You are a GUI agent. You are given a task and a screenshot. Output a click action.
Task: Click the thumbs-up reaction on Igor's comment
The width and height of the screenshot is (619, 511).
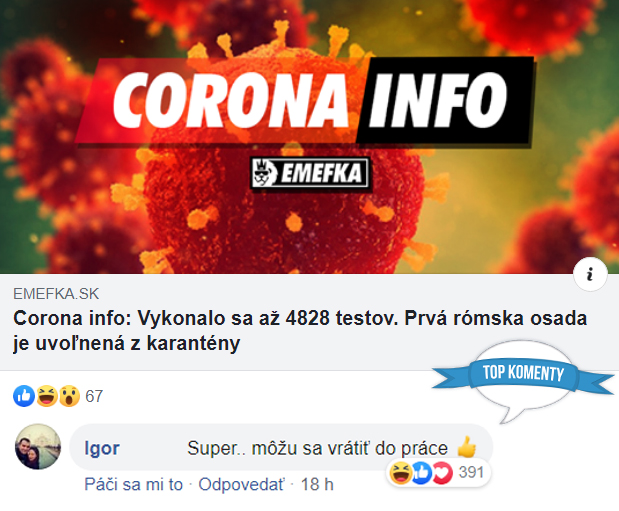tap(422, 473)
